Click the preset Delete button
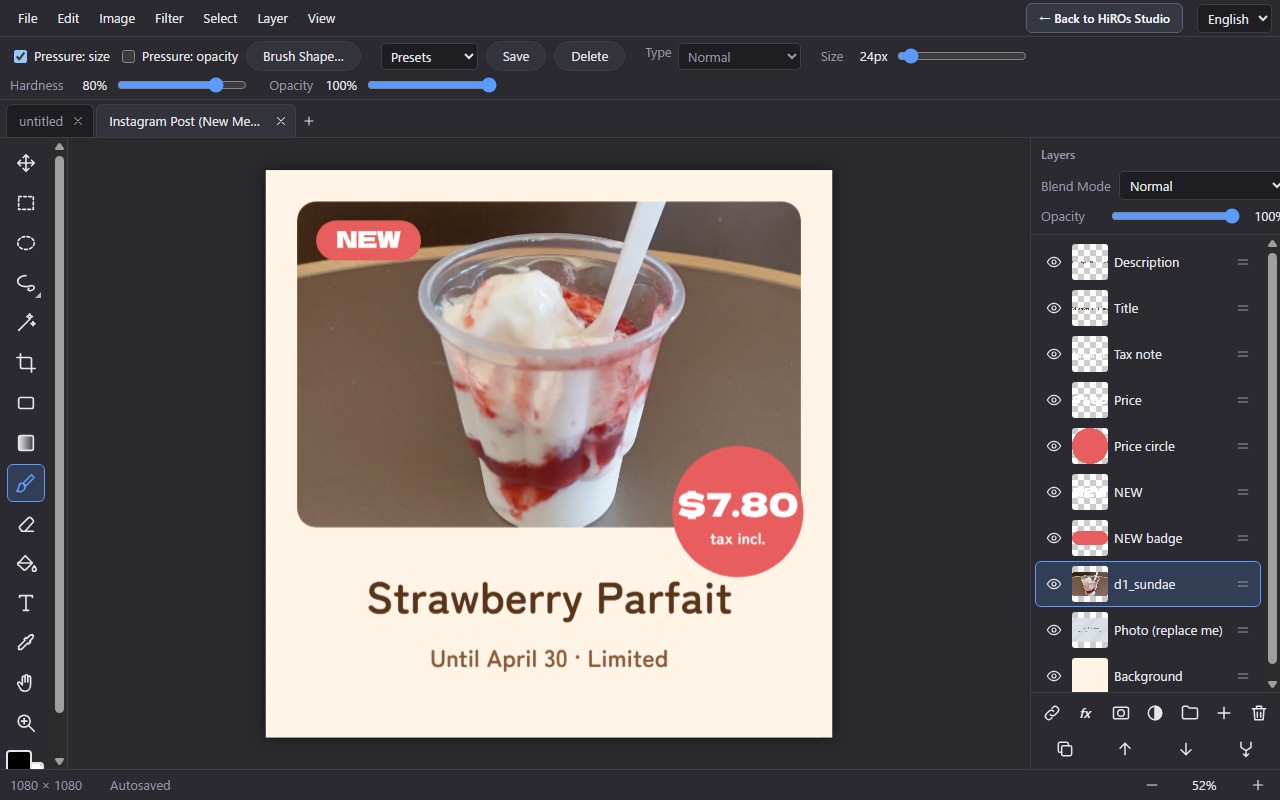The image size is (1280, 800). point(589,57)
